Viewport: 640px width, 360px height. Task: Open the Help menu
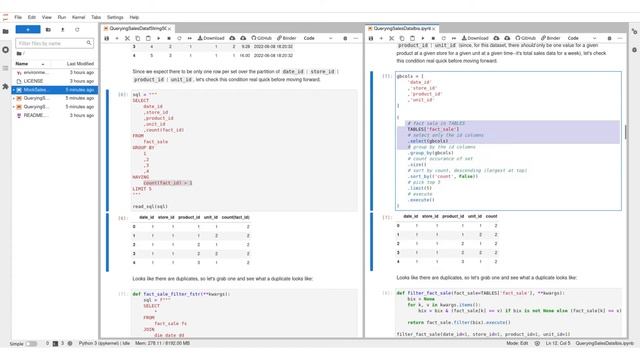[x=134, y=17]
